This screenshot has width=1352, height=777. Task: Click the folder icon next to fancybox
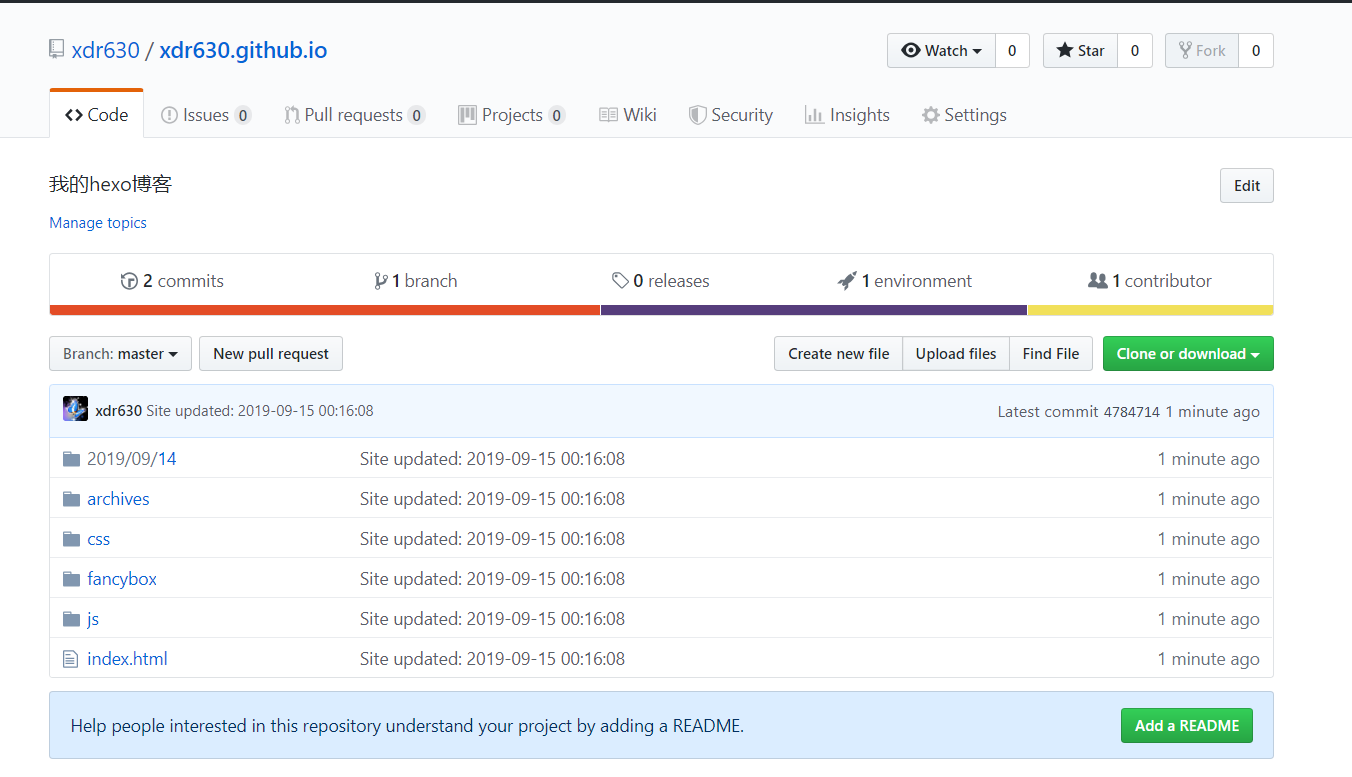(71, 579)
